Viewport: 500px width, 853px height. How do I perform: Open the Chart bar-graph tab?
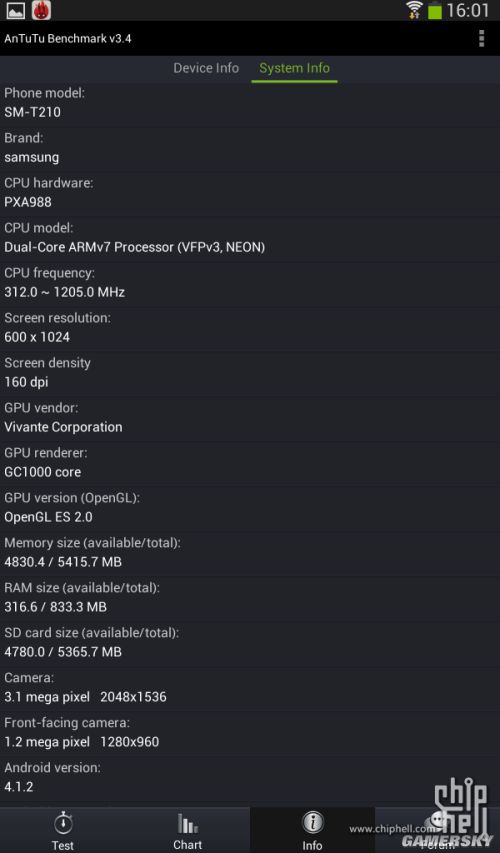pos(188,830)
